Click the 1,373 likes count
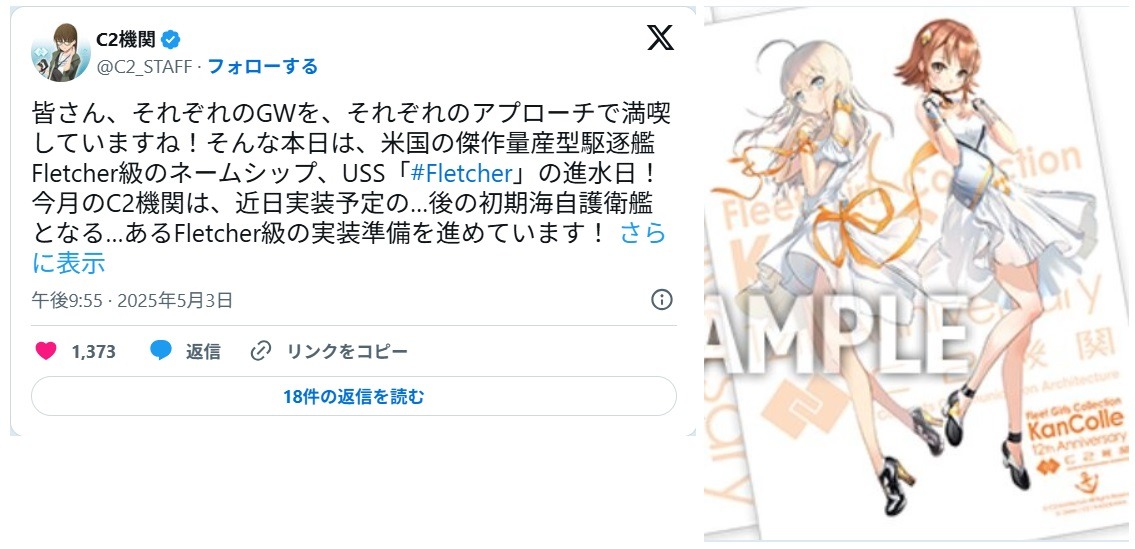 93,352
